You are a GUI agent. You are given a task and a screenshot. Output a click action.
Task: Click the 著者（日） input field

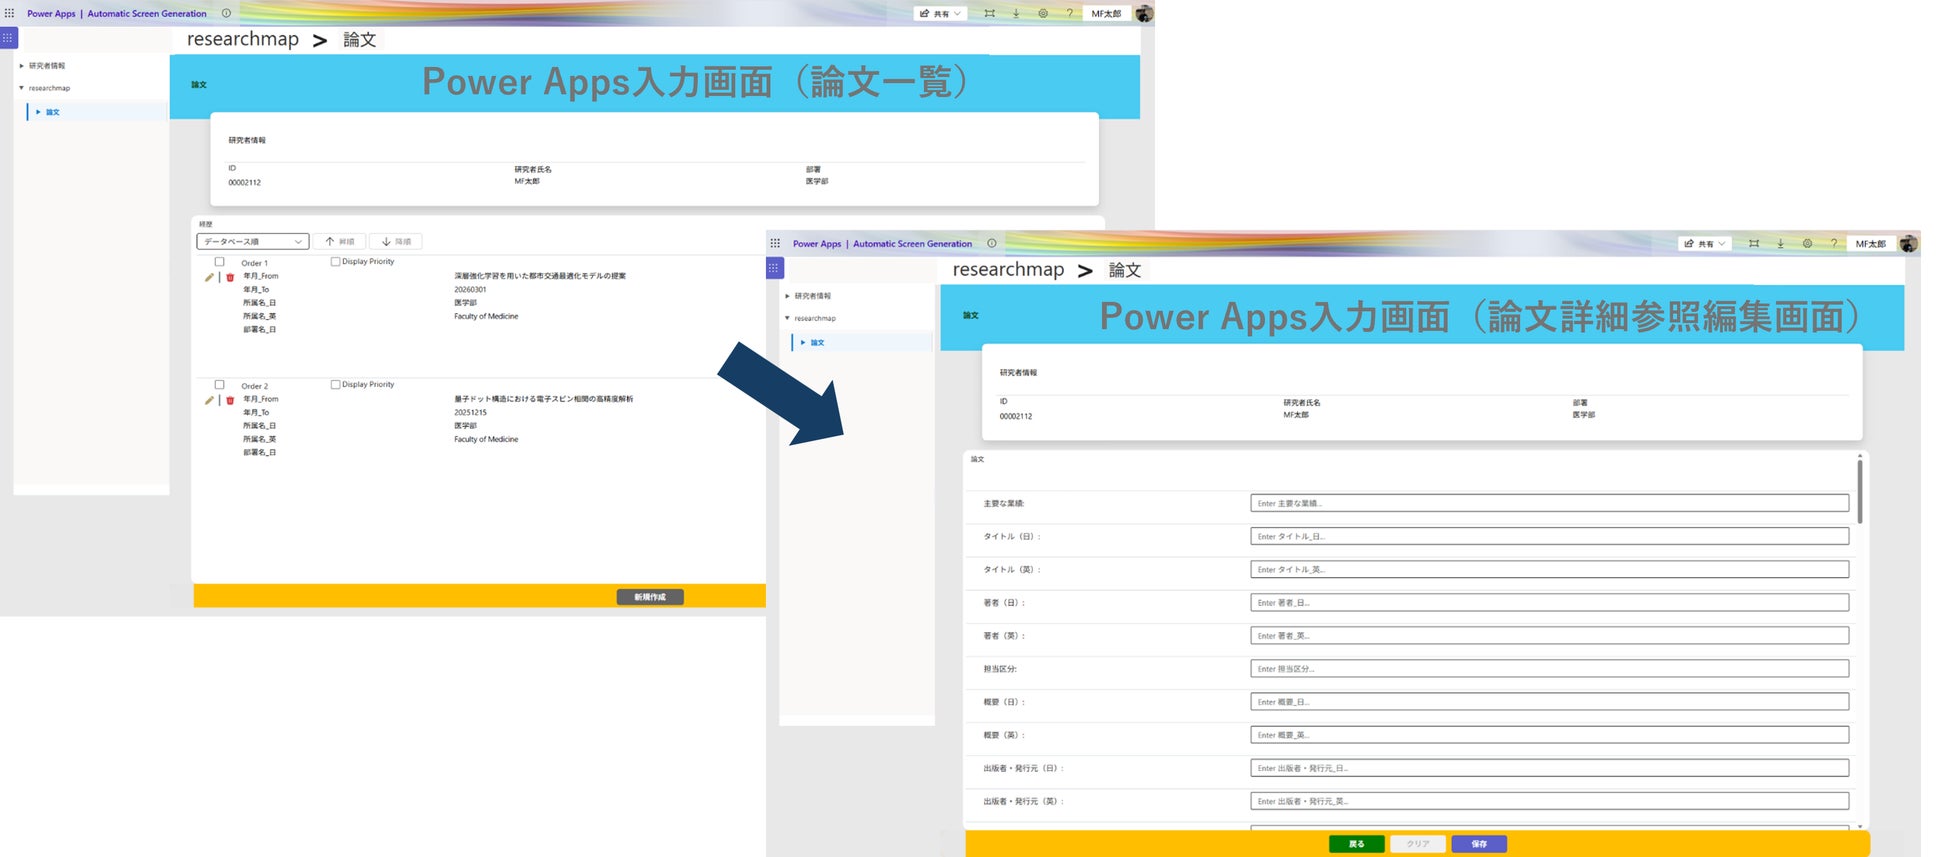(x=1549, y=602)
